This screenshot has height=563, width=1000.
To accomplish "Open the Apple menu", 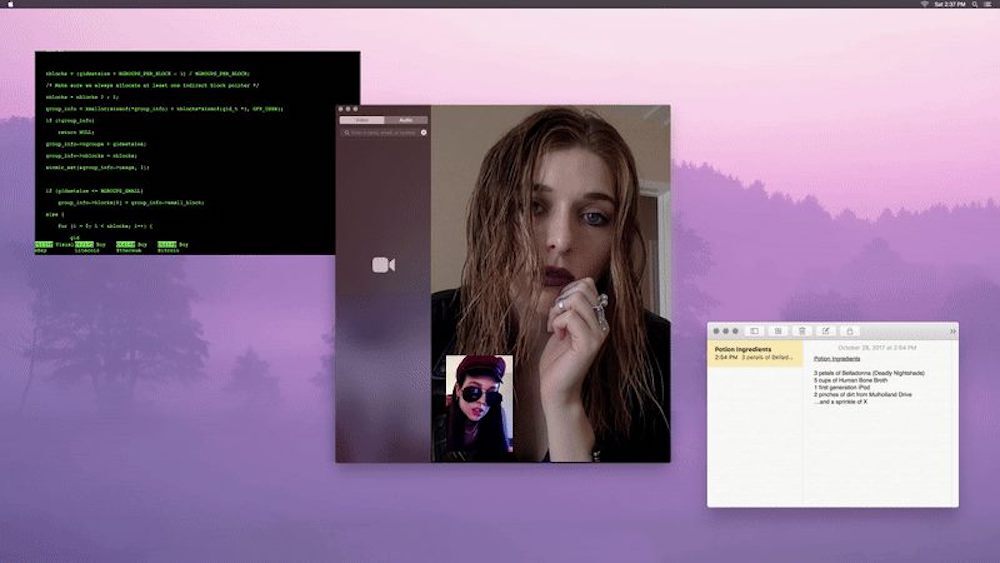I will (10, 4).
